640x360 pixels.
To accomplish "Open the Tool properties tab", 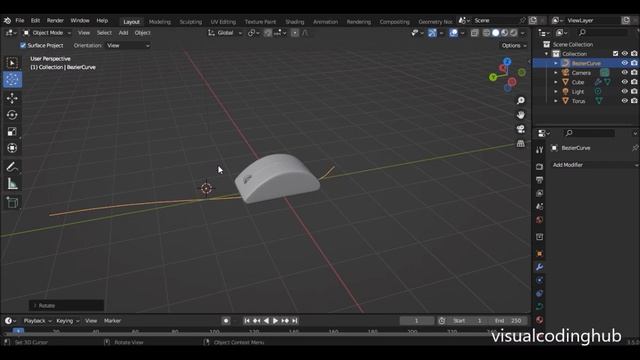I will point(540,150).
